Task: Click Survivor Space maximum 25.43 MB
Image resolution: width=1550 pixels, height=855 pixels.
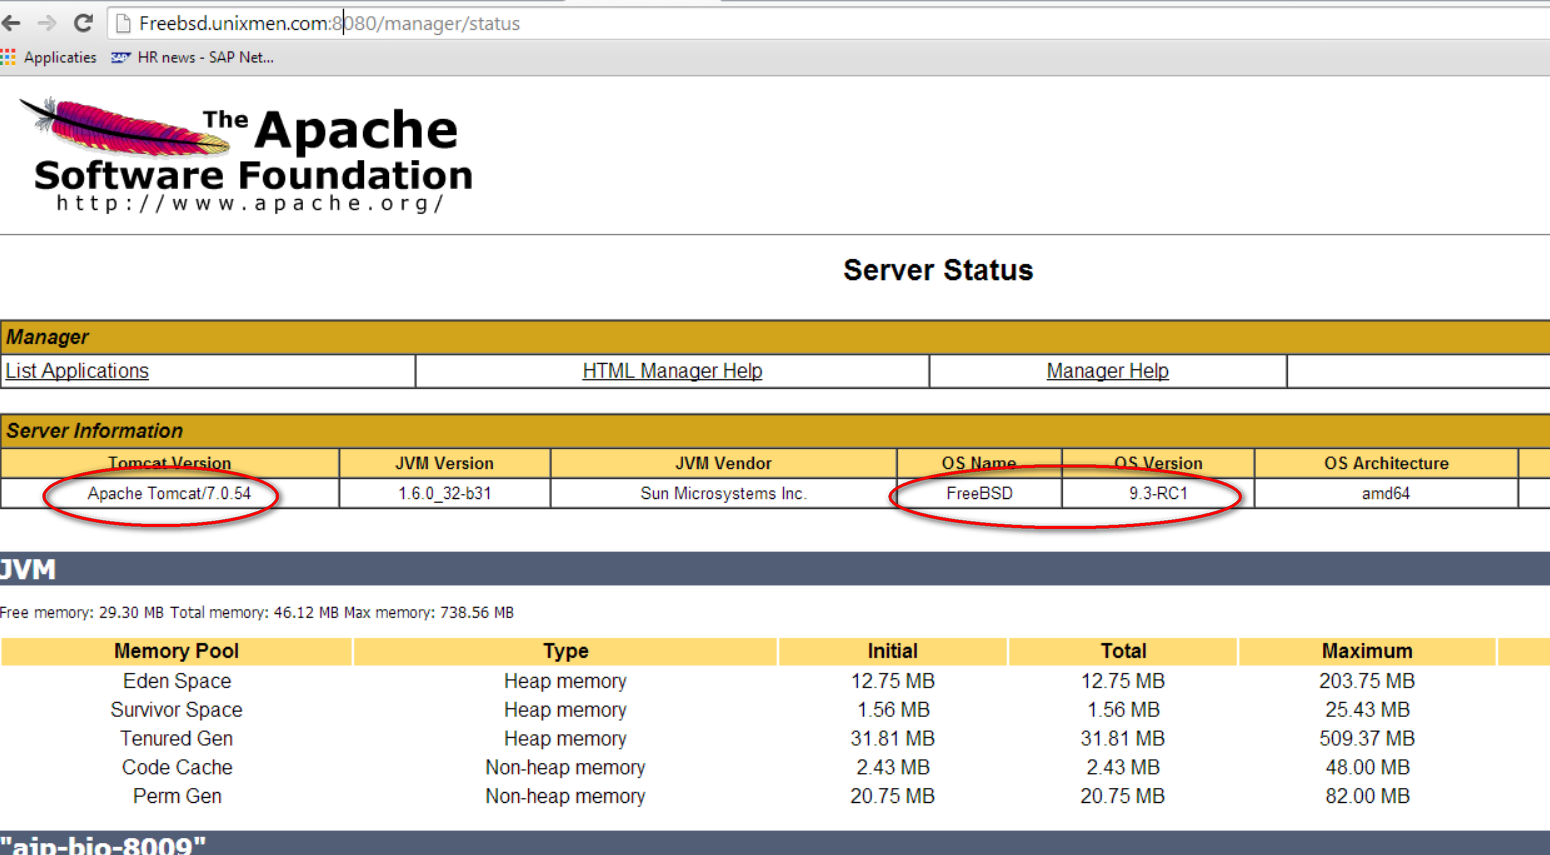Action: [1367, 710]
